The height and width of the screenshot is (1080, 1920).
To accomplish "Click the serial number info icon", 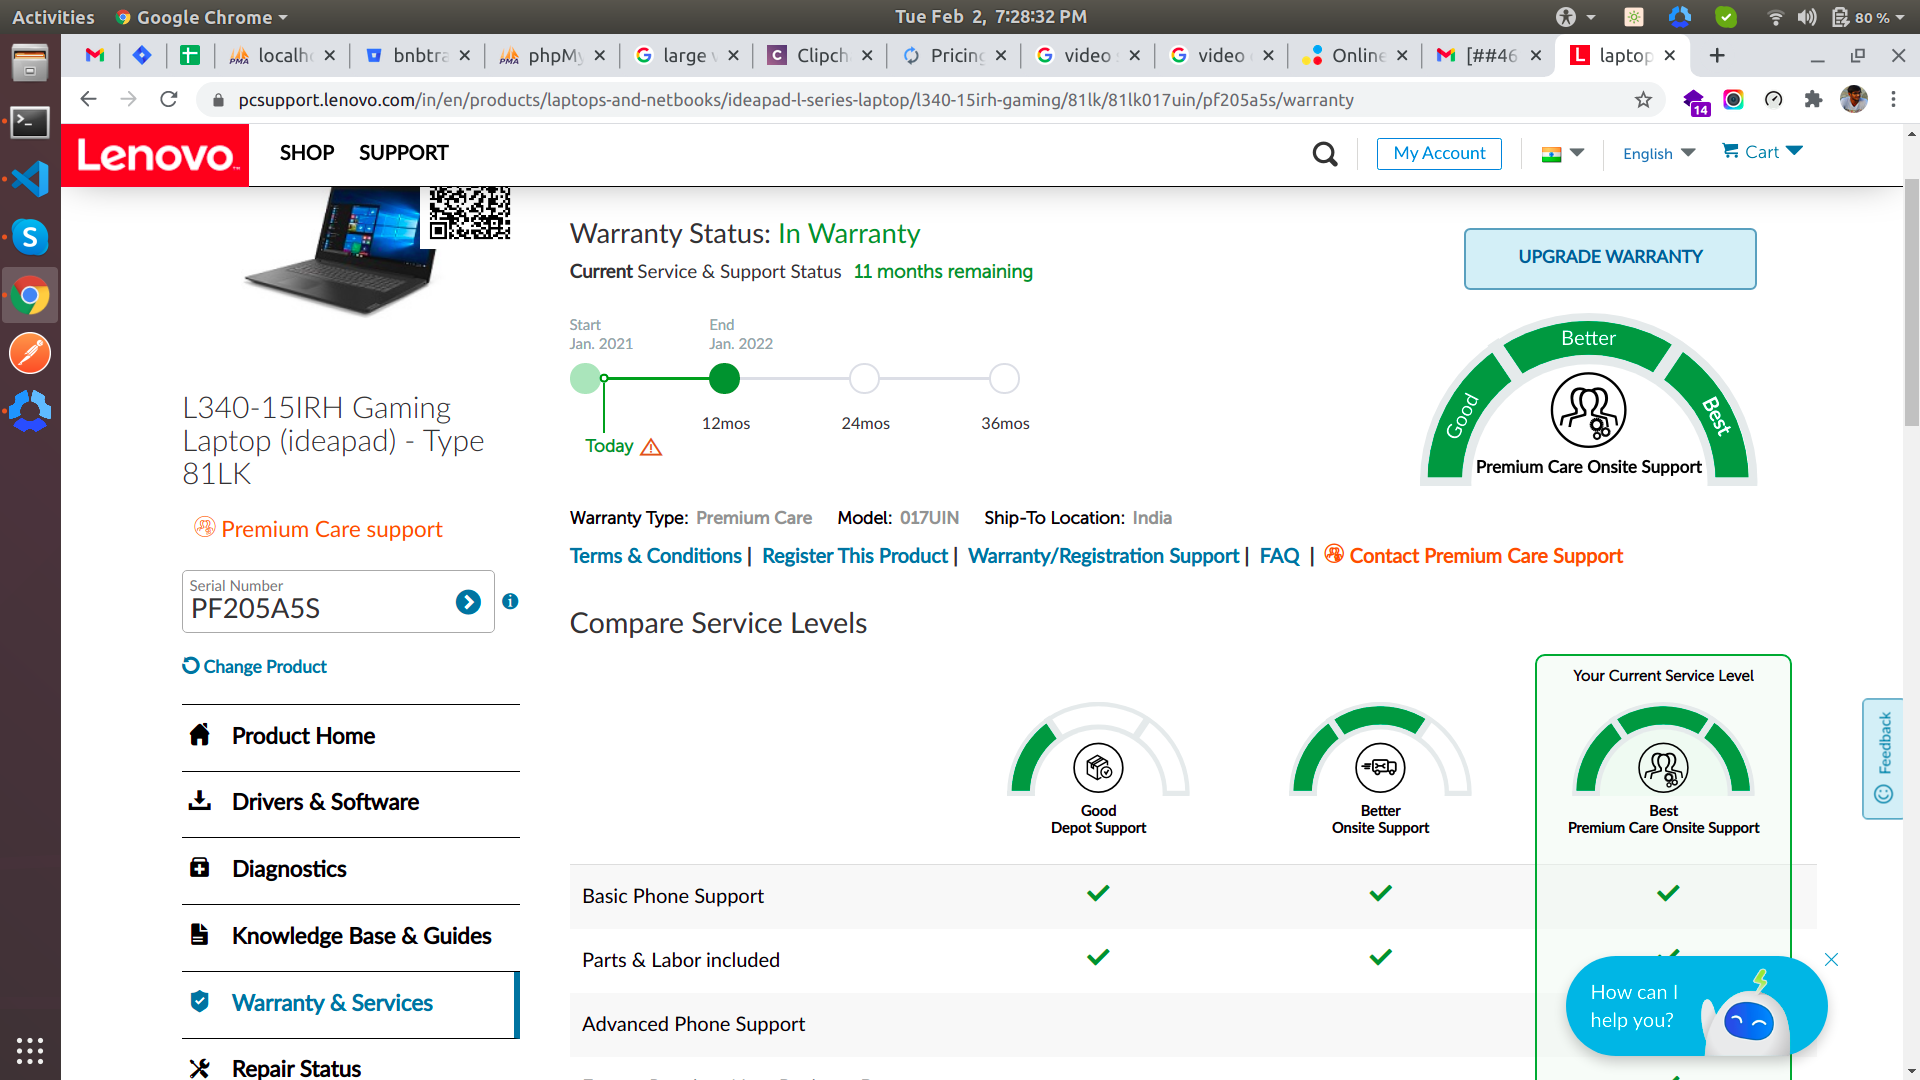I will pyautogui.click(x=510, y=601).
